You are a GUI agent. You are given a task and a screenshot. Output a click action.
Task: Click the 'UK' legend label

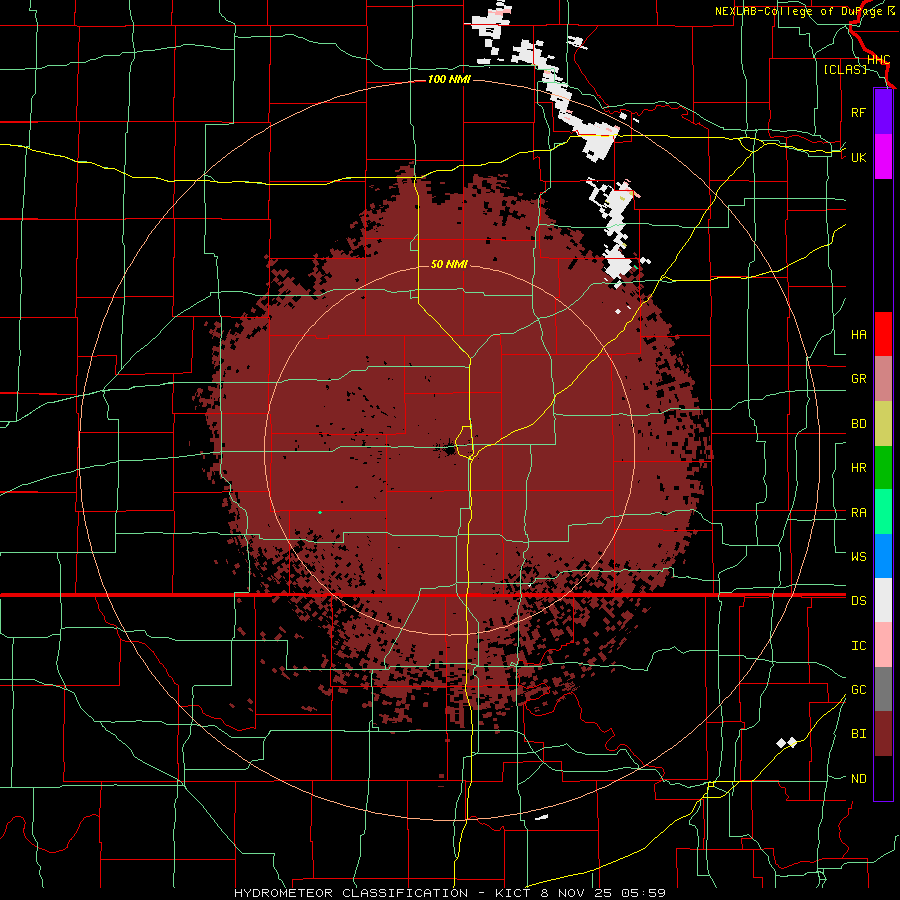point(859,157)
